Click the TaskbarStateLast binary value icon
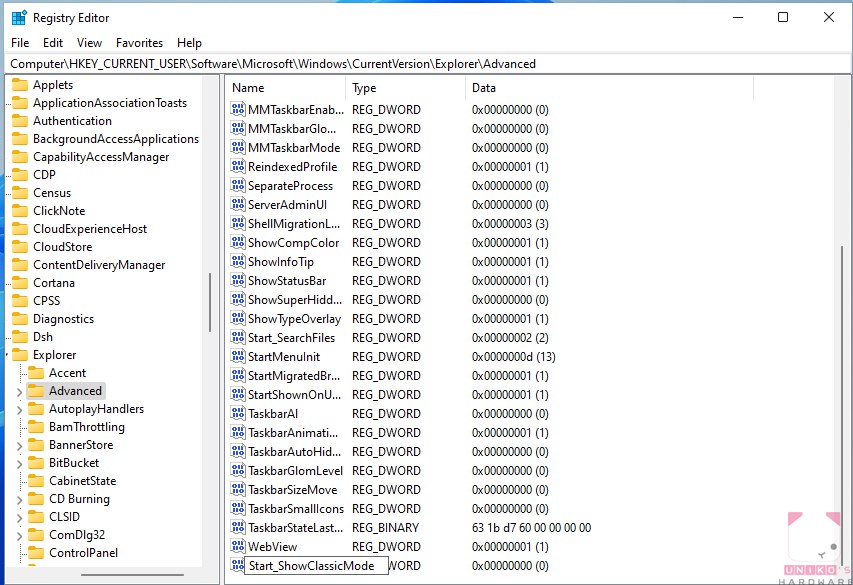Viewport: 853px width, 585px height. (238, 527)
